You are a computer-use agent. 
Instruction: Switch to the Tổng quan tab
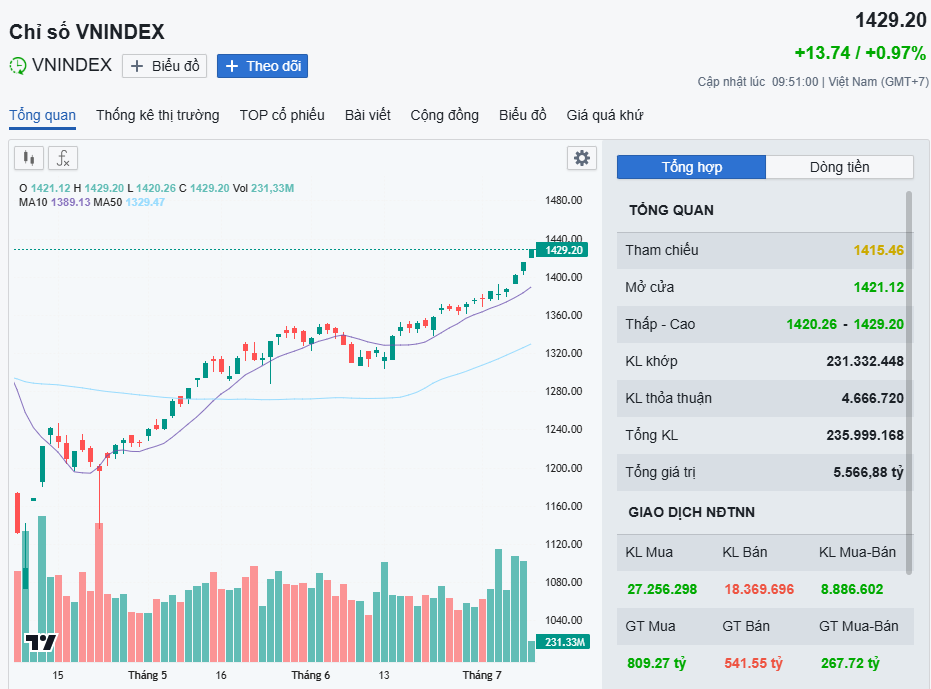43,115
